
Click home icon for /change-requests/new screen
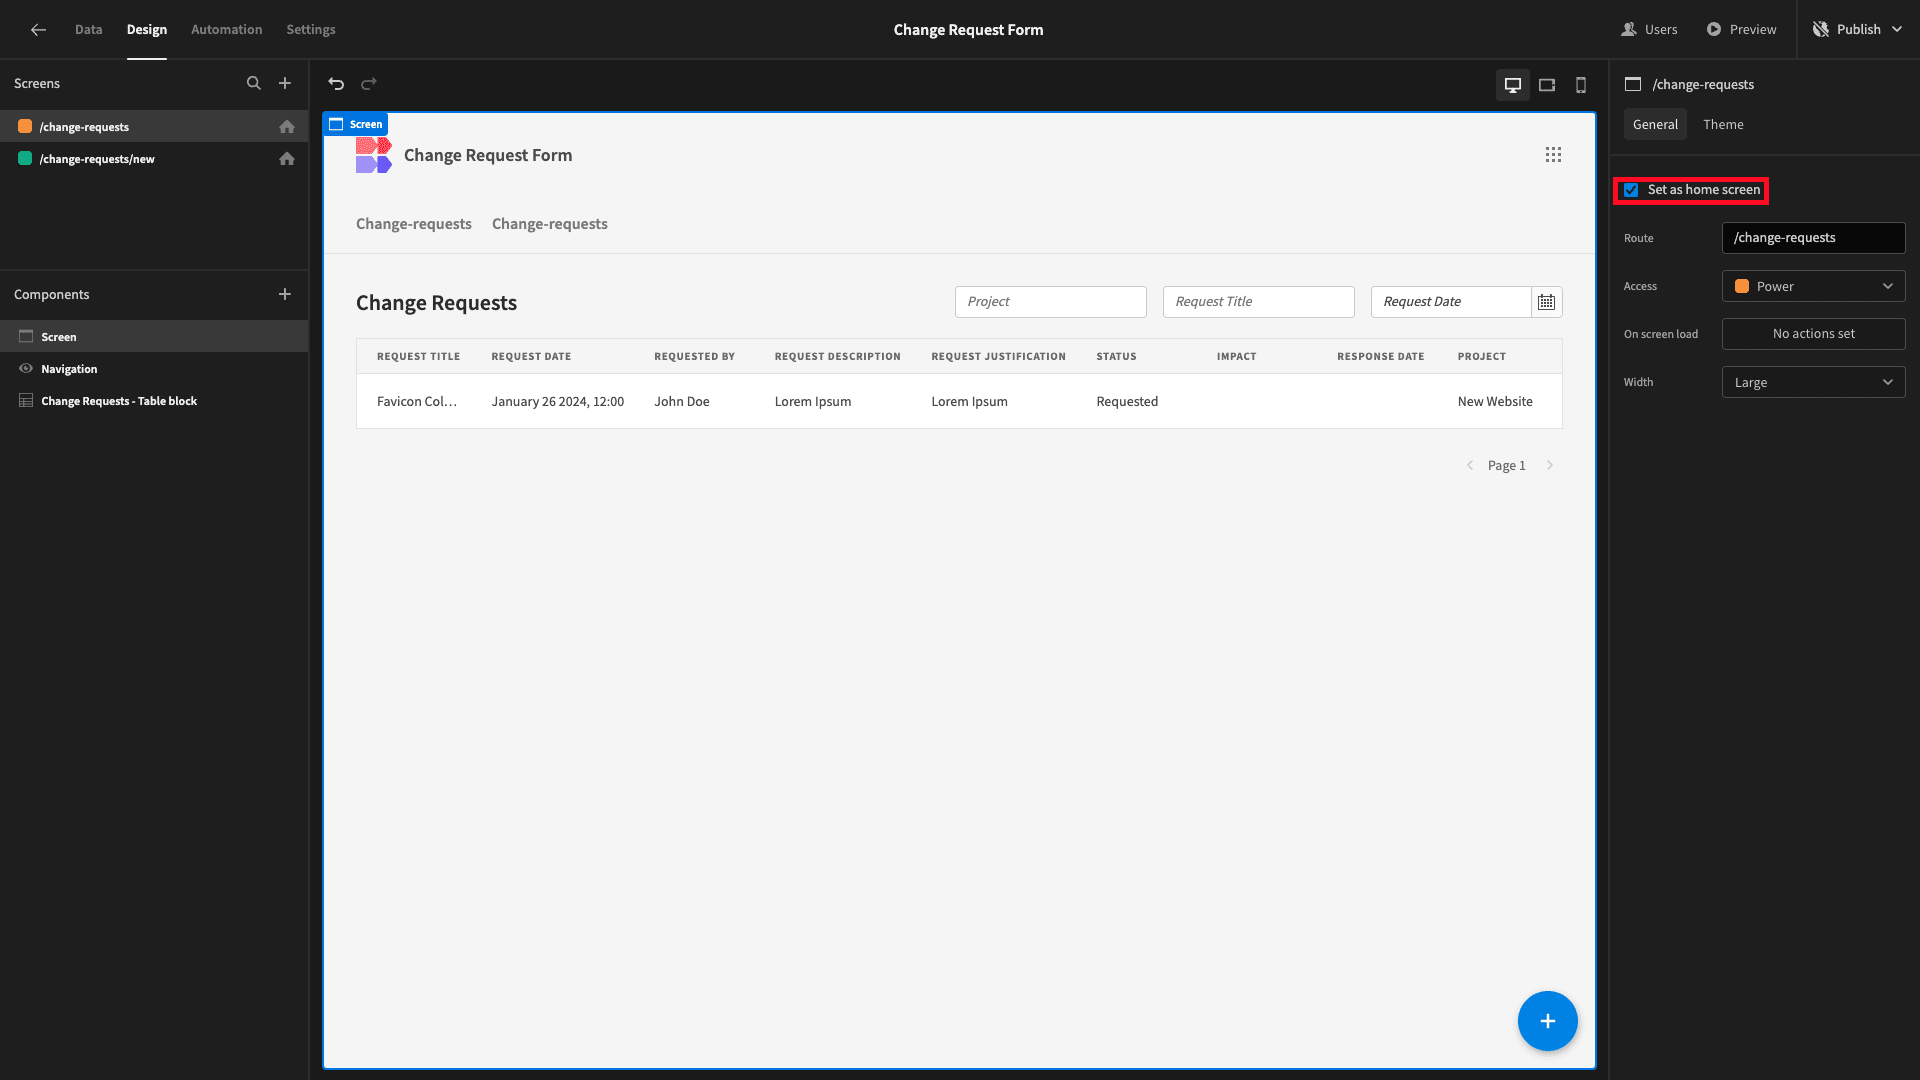tap(287, 159)
